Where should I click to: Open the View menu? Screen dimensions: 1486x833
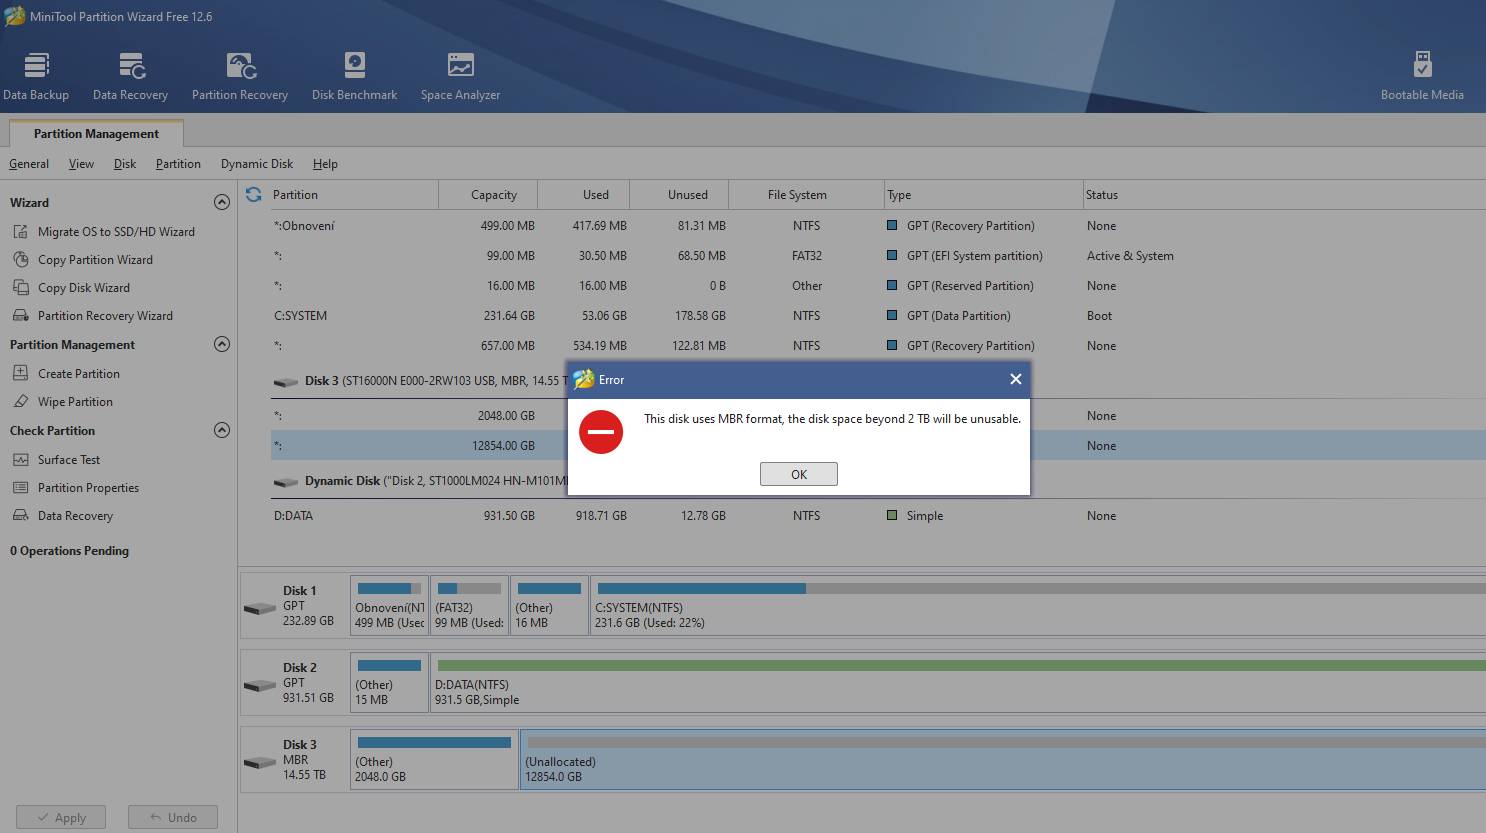click(x=81, y=164)
